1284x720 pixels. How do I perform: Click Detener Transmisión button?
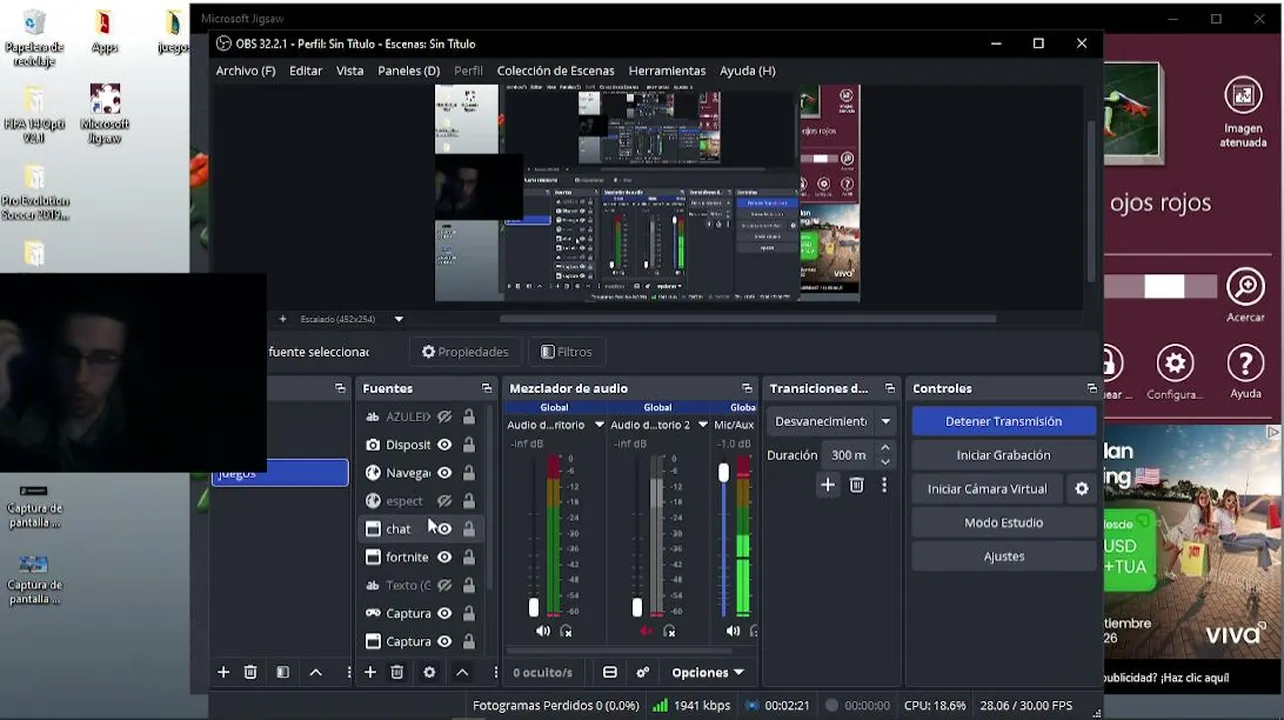point(1004,422)
